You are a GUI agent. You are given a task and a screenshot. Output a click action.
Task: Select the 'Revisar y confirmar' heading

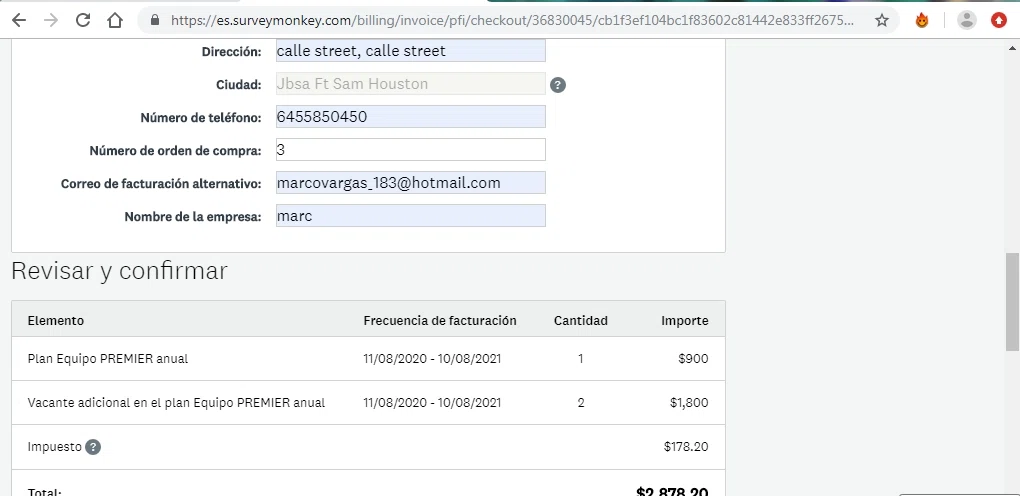click(x=119, y=271)
